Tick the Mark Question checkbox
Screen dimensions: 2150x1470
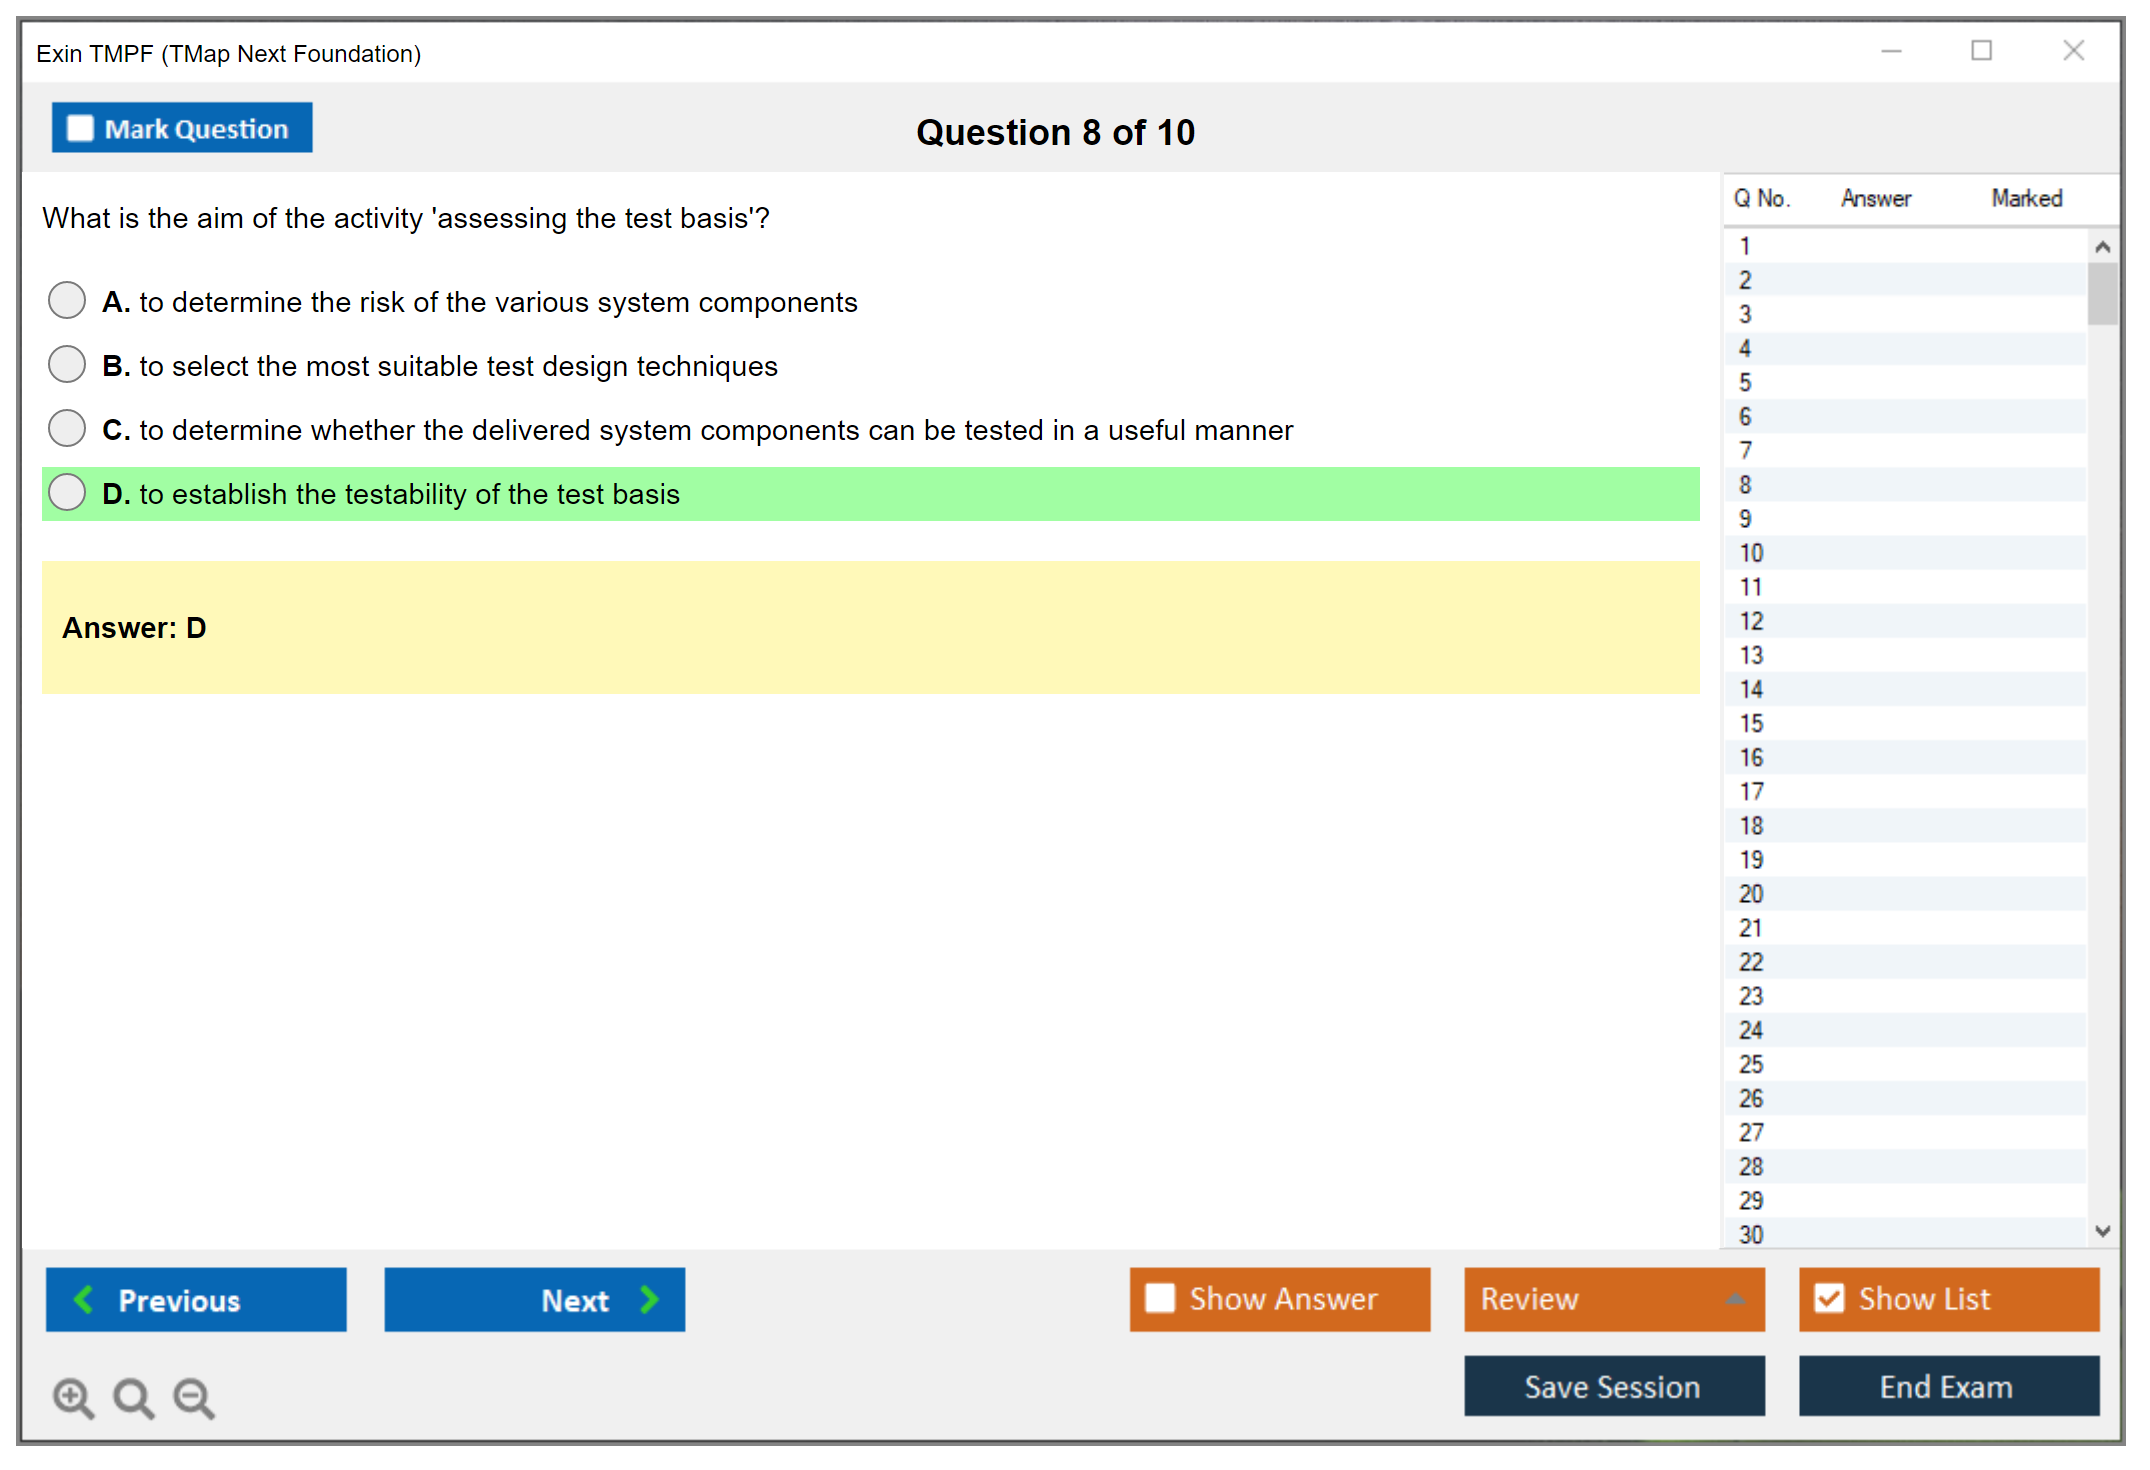(x=80, y=128)
